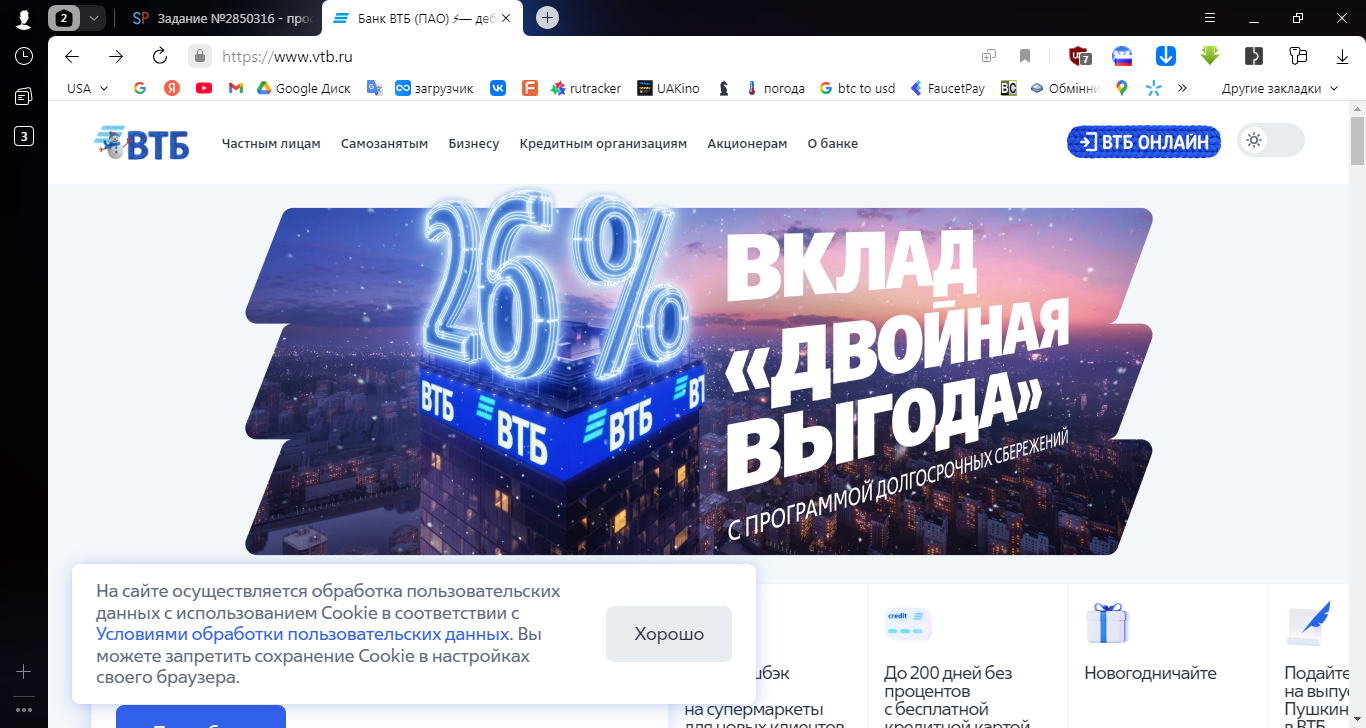Click the sidebar box showing number 3

(x=23, y=136)
